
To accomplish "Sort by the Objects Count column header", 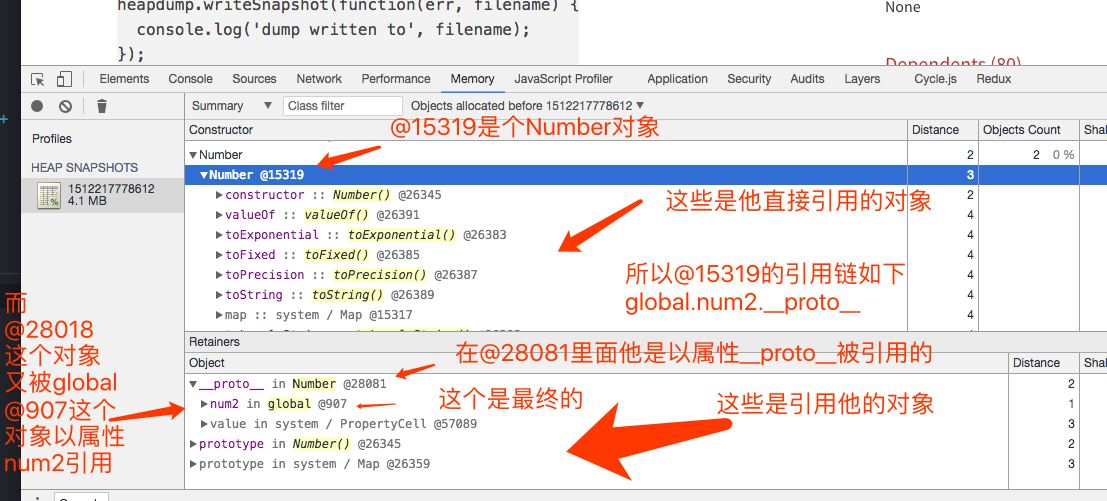I will 1029,130.
